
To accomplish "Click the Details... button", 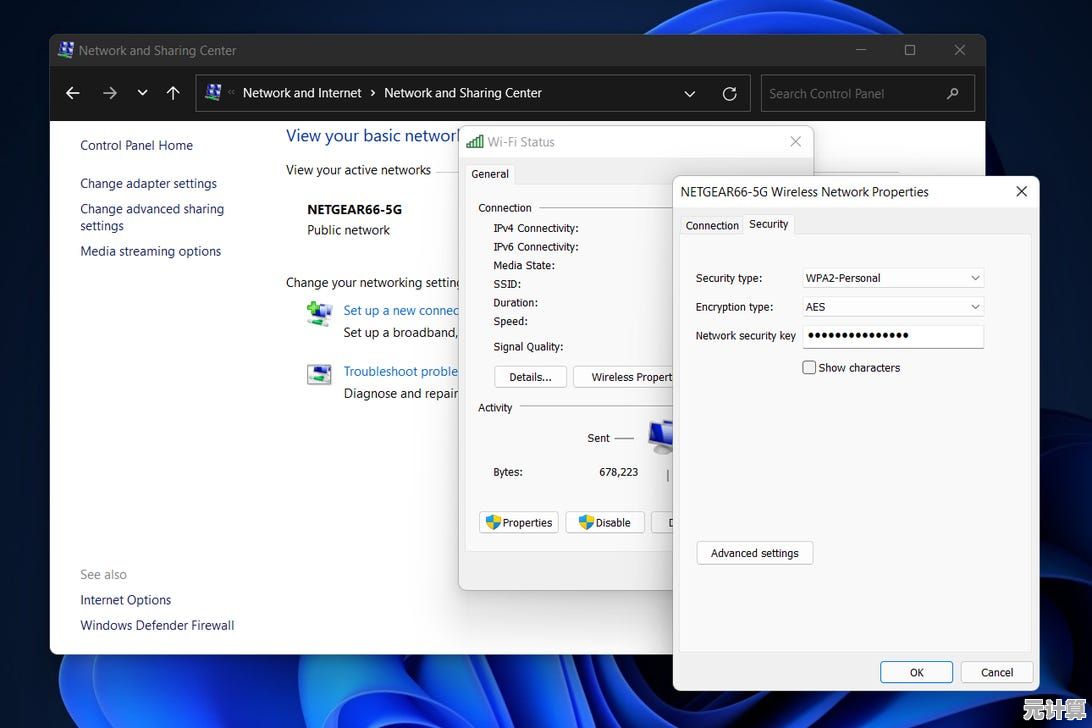I will point(529,377).
